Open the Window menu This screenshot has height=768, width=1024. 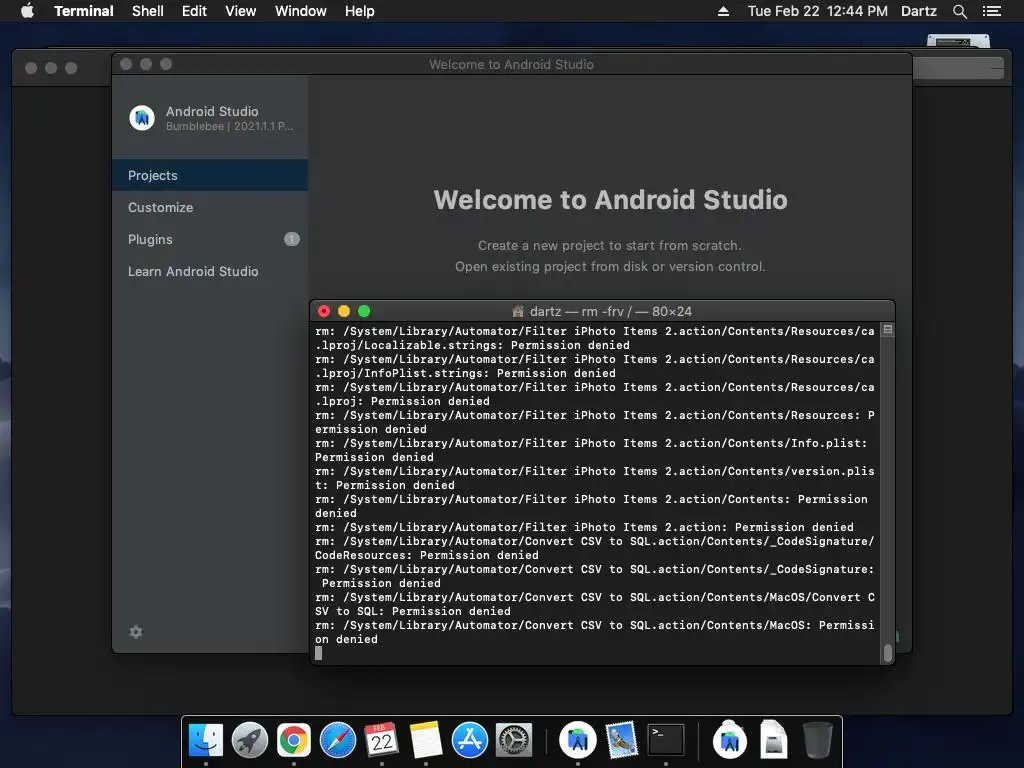300,11
